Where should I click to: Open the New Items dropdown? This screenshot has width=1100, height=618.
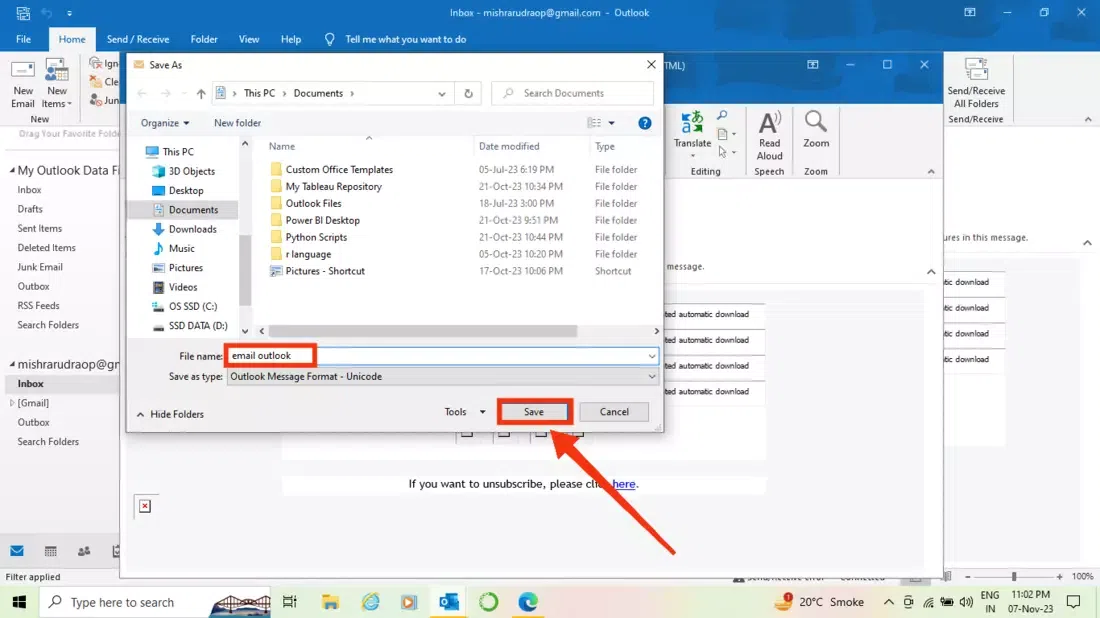coord(57,84)
